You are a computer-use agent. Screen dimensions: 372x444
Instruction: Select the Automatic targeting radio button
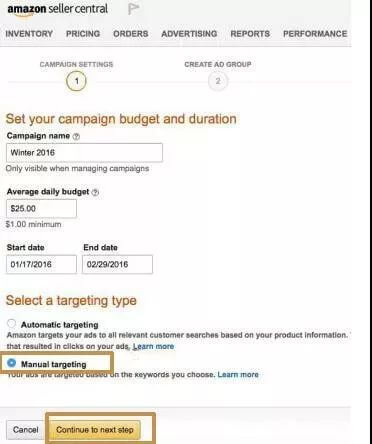coord(12,323)
